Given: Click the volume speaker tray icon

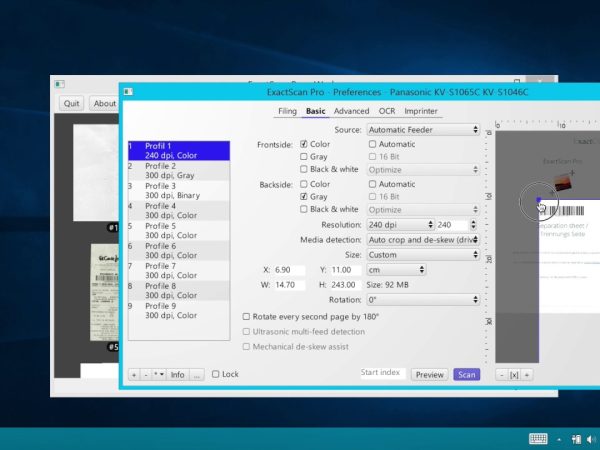Looking at the screenshot, I should (591, 439).
